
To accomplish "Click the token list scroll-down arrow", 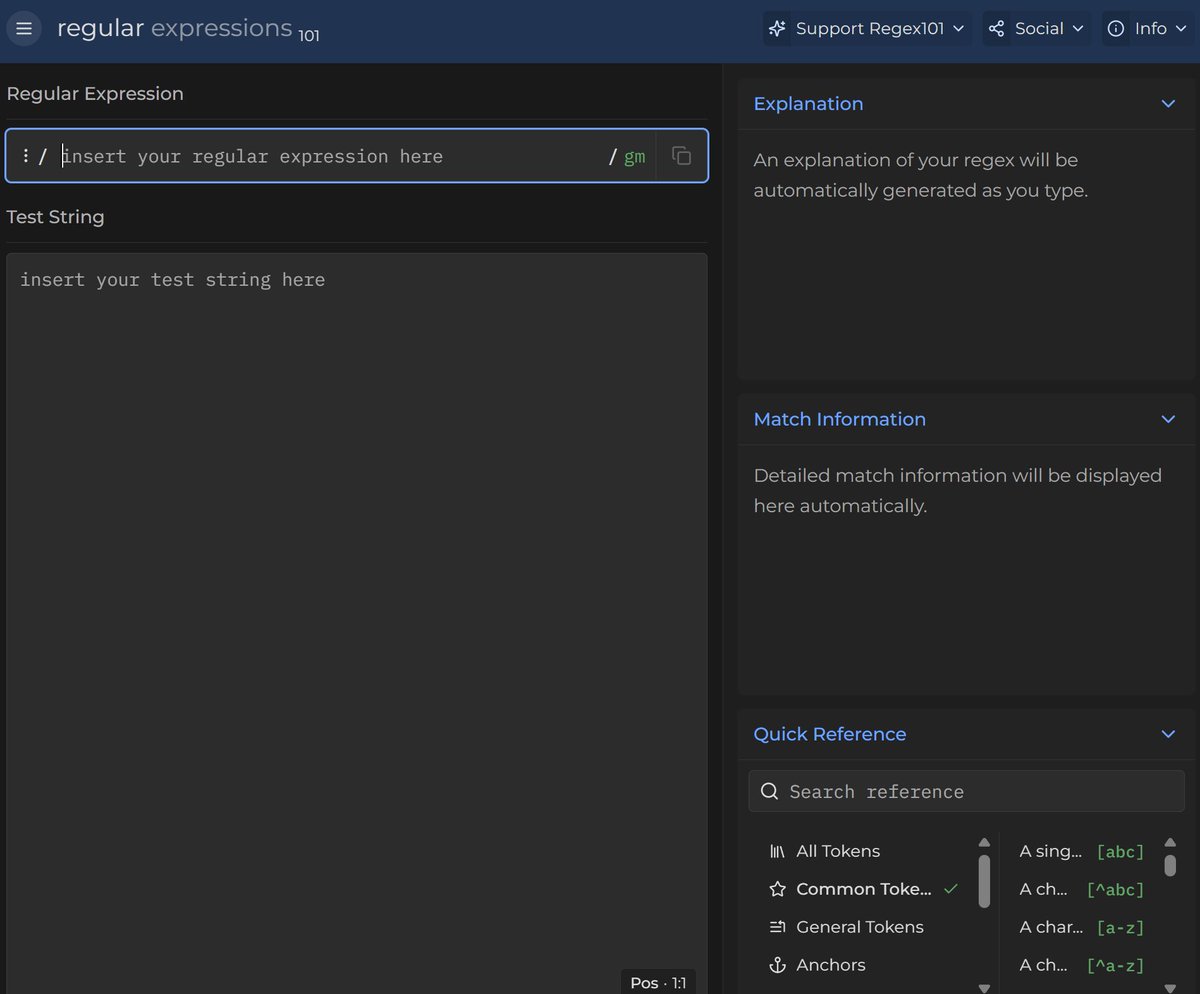I will click(1170, 987).
